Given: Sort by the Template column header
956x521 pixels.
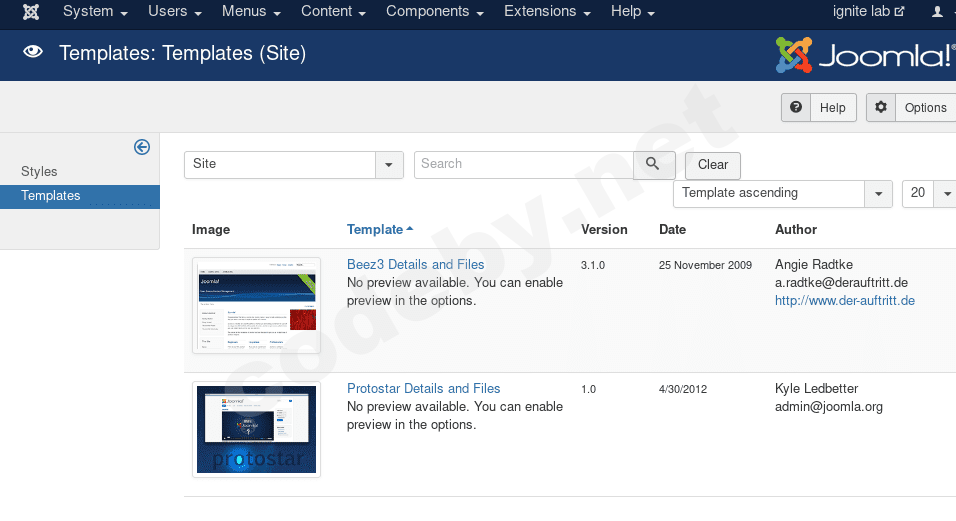Looking at the screenshot, I should pos(380,230).
